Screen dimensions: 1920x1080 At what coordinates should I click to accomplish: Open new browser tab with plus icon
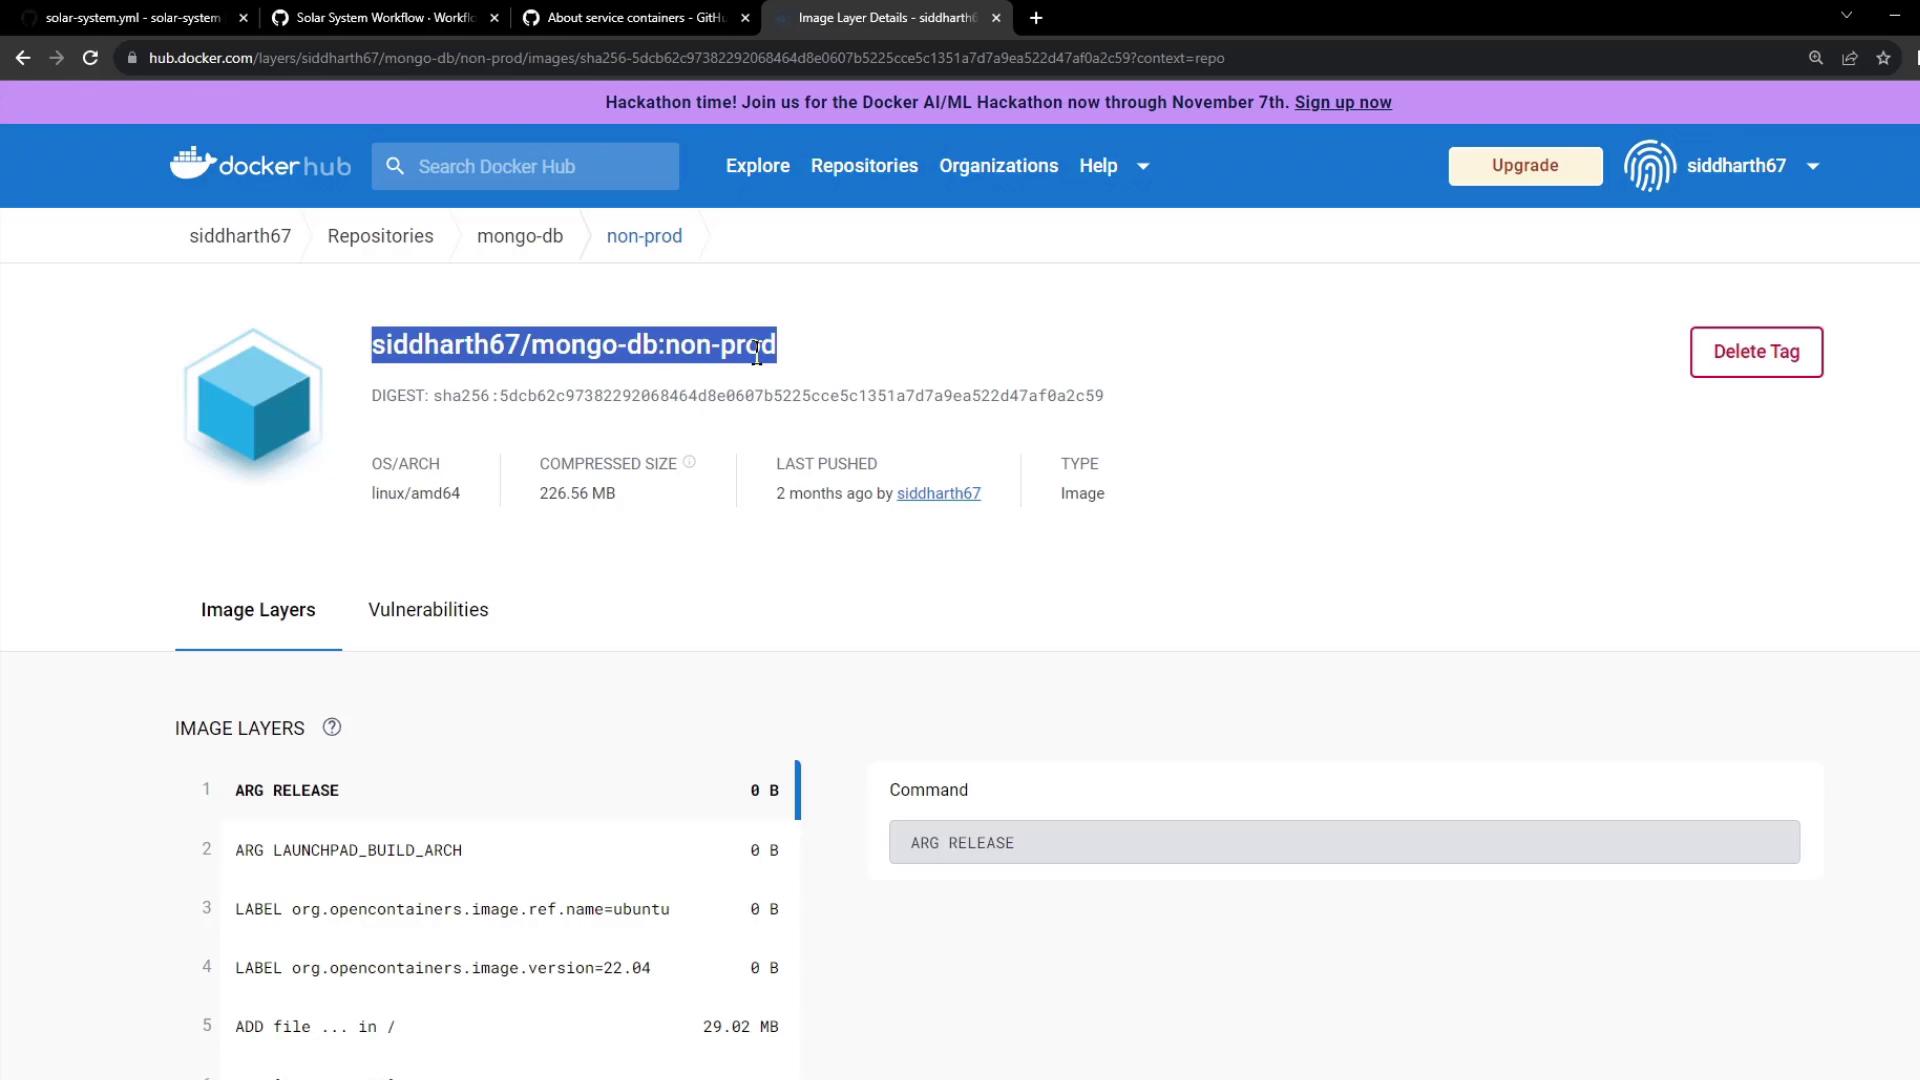[x=1036, y=18]
